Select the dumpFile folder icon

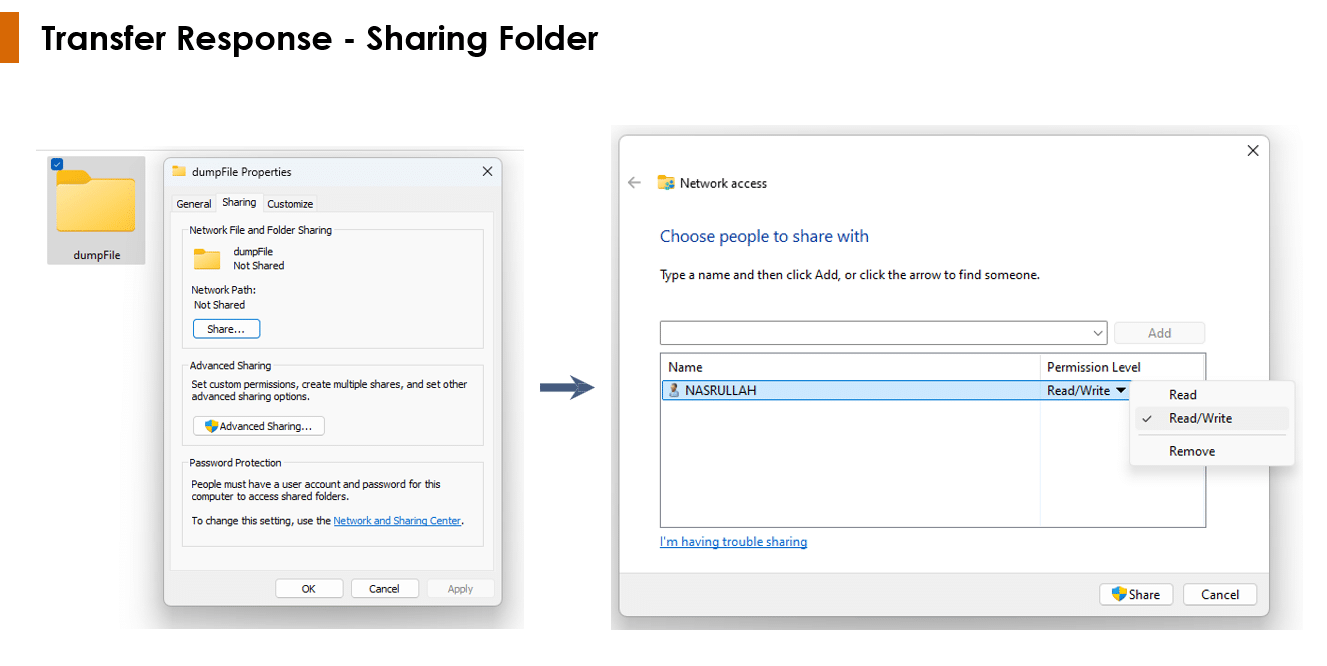point(96,201)
